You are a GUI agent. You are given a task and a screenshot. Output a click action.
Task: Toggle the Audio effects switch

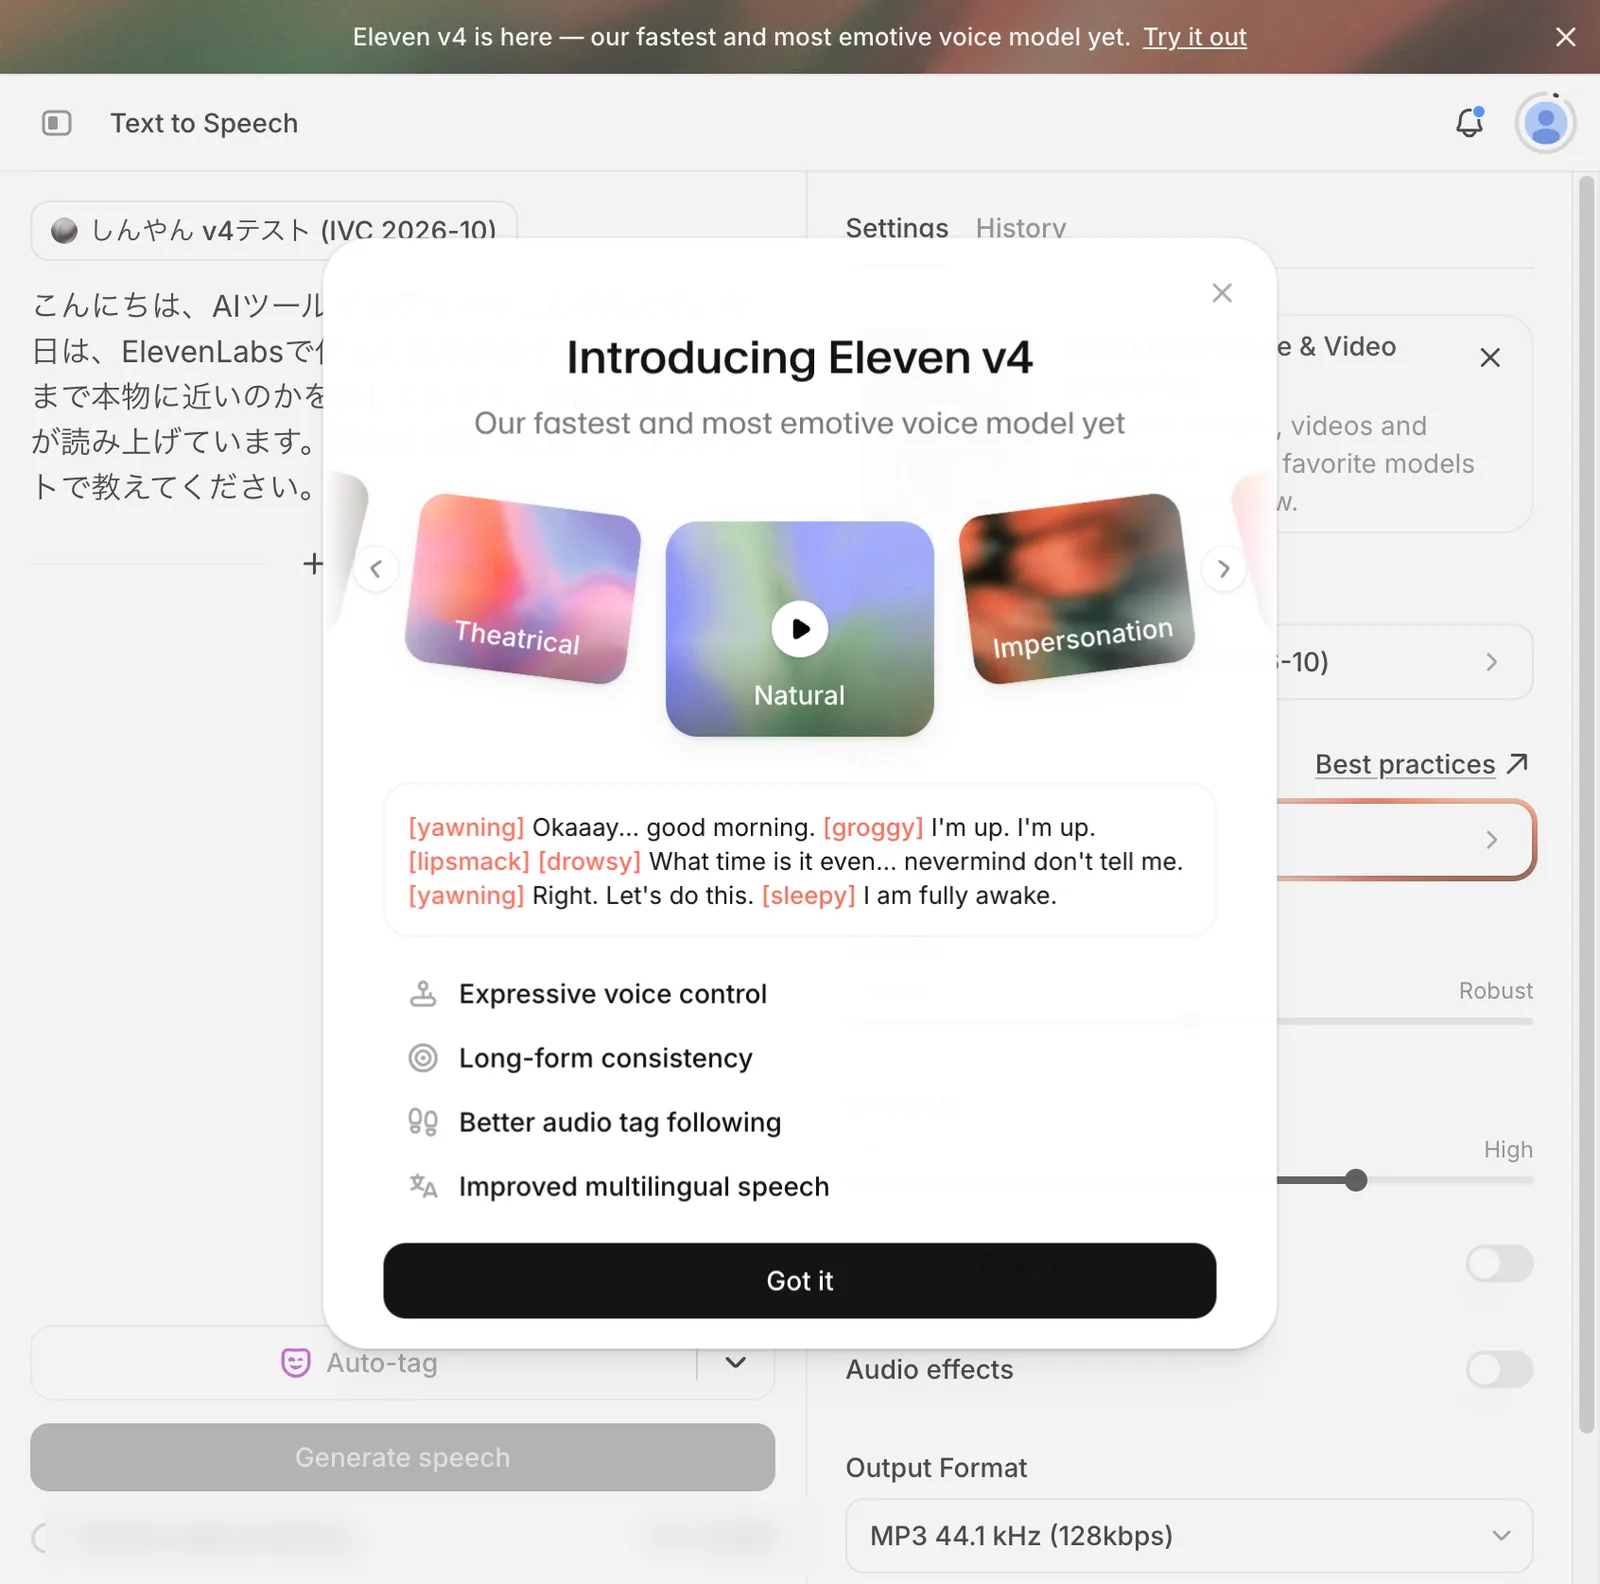click(x=1499, y=1369)
